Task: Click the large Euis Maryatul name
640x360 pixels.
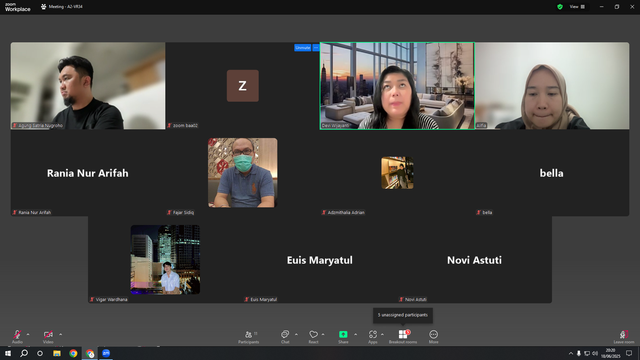Action: point(320,260)
